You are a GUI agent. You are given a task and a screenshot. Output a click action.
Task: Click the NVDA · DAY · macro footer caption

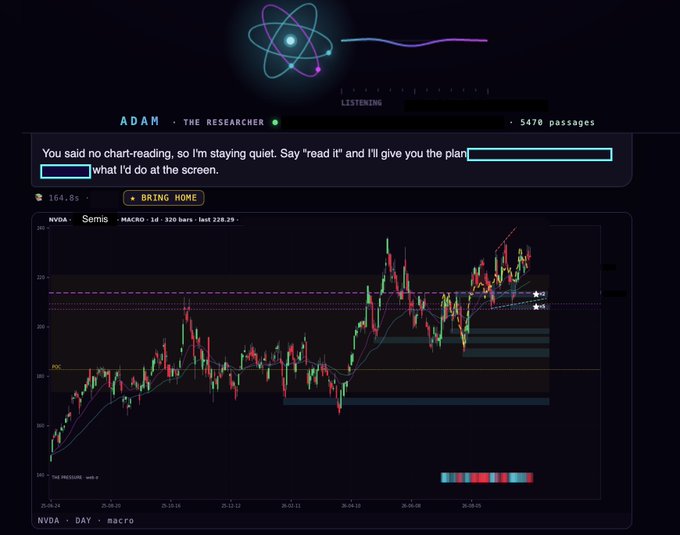(x=86, y=520)
